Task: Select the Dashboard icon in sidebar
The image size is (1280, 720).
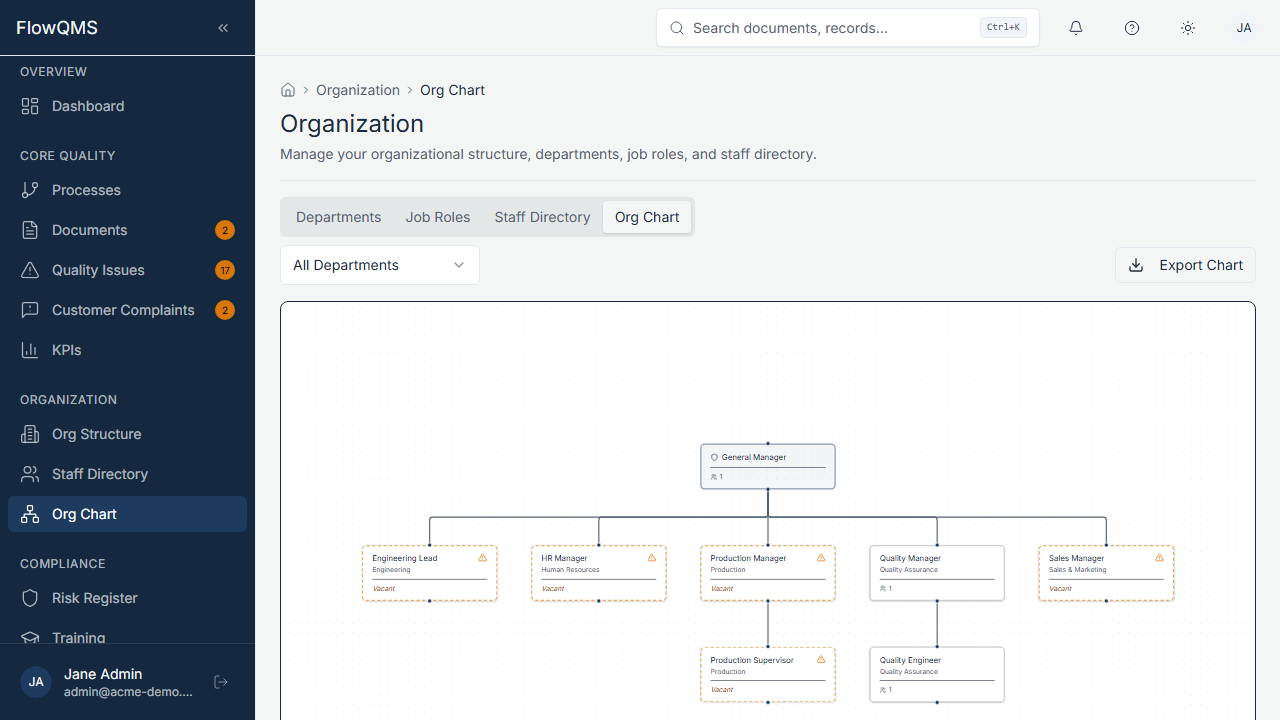Action: click(29, 105)
